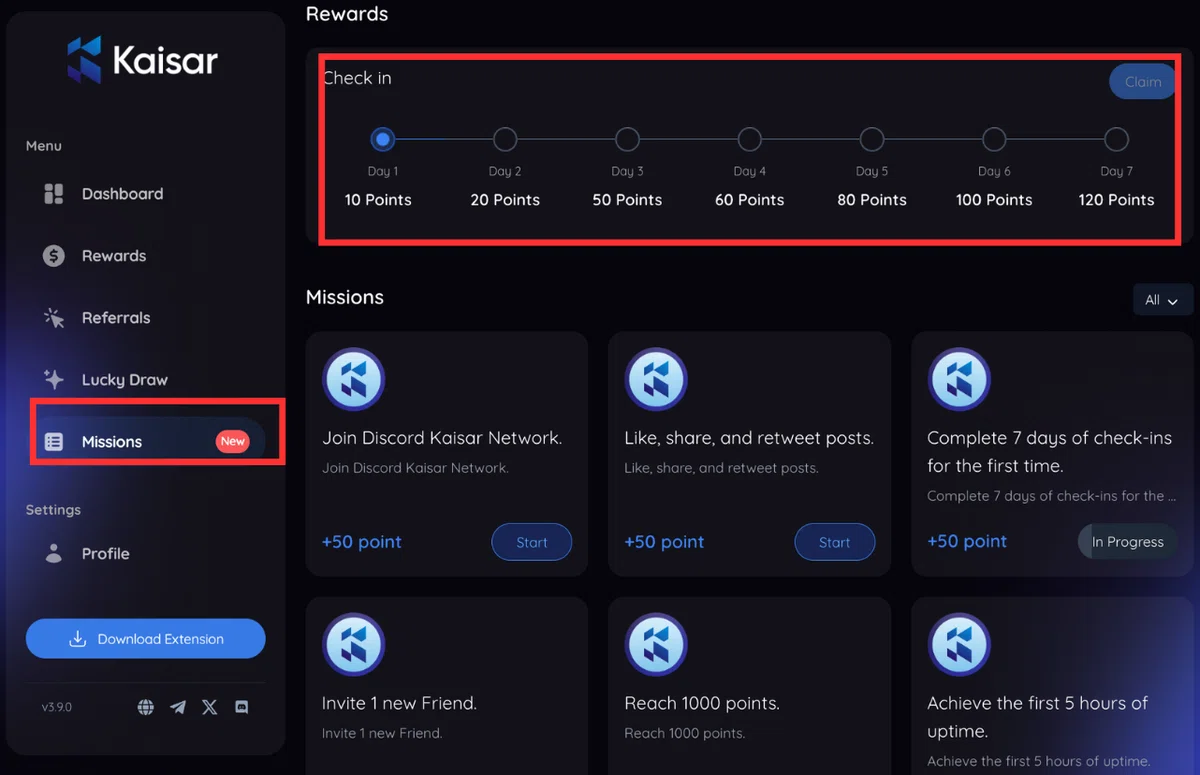Click the Dashboard grid icon
Viewport: 1200px width, 775px height.
[x=54, y=194]
